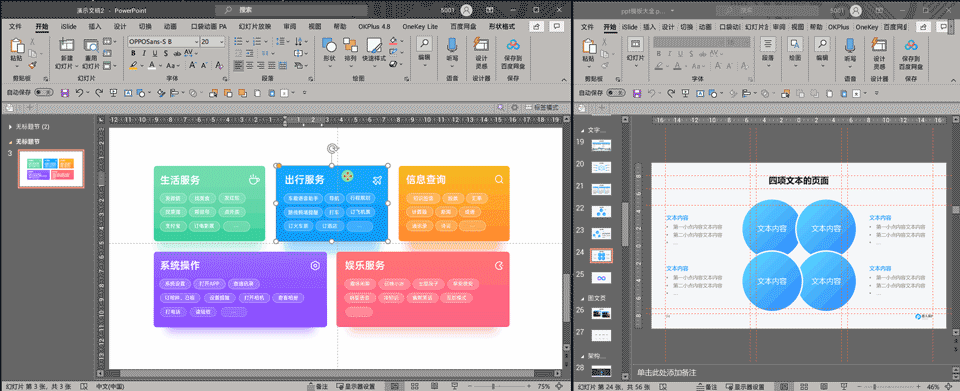
Task: Click Reuse Slides icon in left window
Action: tap(91, 46)
